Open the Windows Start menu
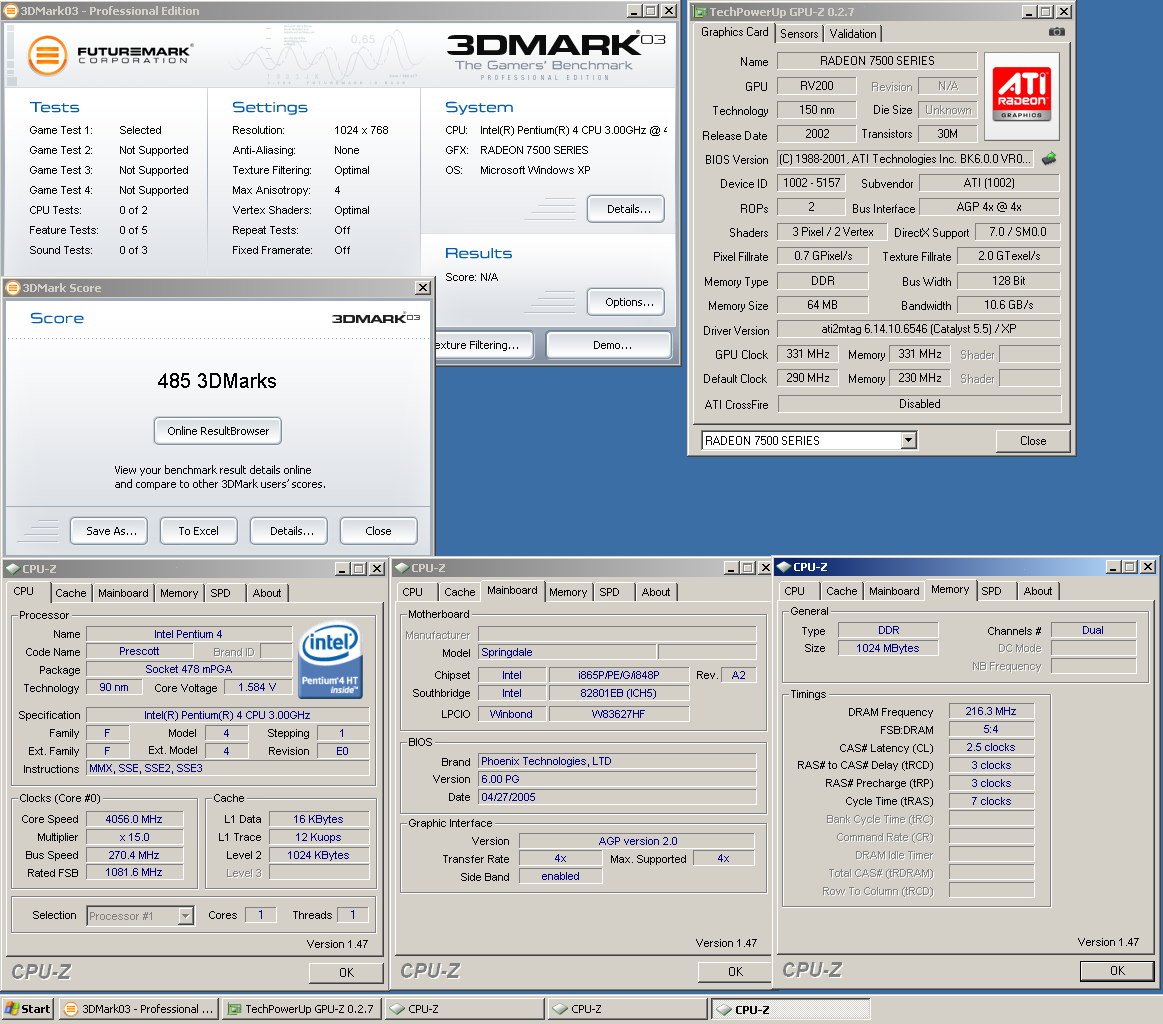Viewport: 1163px width, 1024px height. (28, 1009)
